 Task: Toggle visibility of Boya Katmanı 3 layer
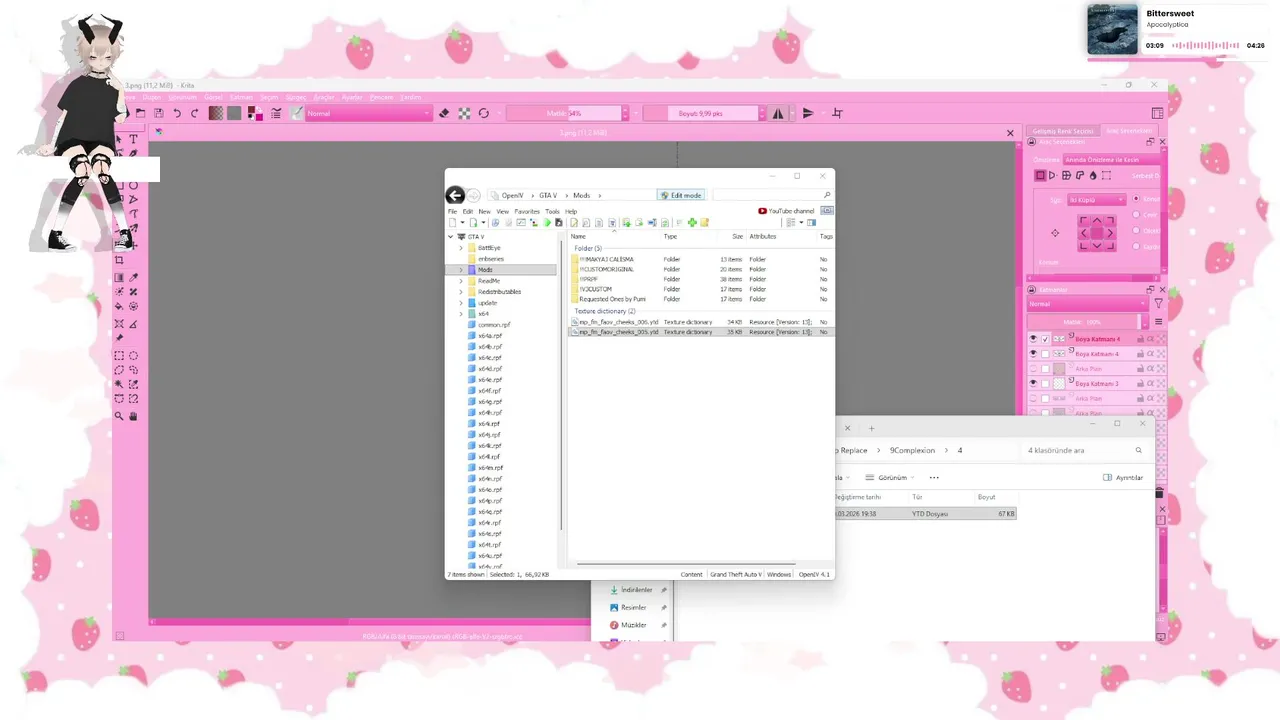click(x=1033, y=383)
